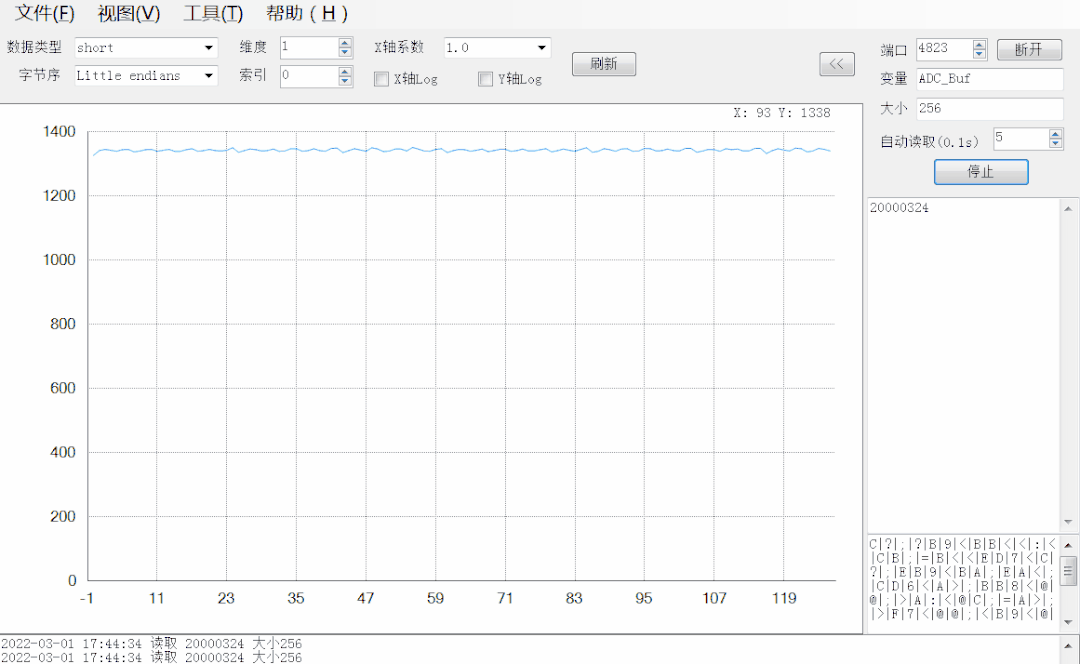The image size is (1080, 664).
Task: Open the 文件(F) menu
Action: click(x=45, y=13)
